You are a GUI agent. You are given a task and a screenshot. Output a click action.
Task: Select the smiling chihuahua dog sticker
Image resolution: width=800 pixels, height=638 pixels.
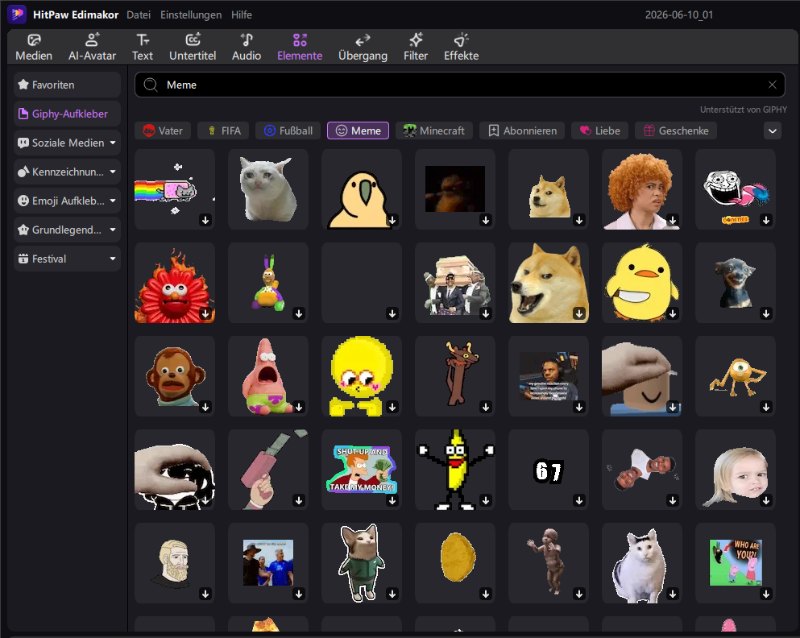(x=735, y=283)
